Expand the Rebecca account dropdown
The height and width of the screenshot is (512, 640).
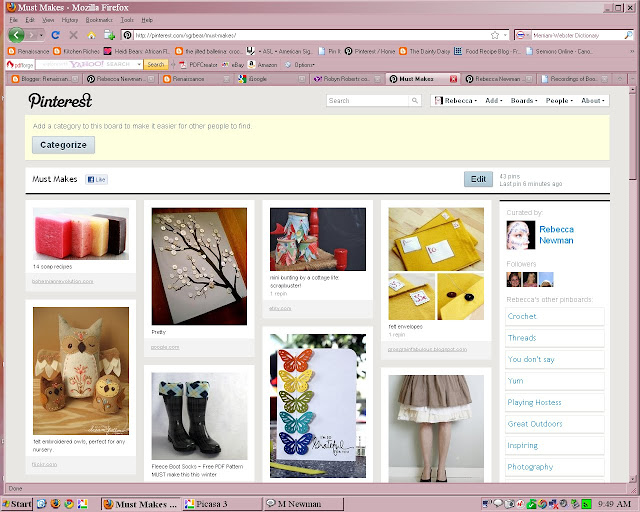tap(456, 100)
